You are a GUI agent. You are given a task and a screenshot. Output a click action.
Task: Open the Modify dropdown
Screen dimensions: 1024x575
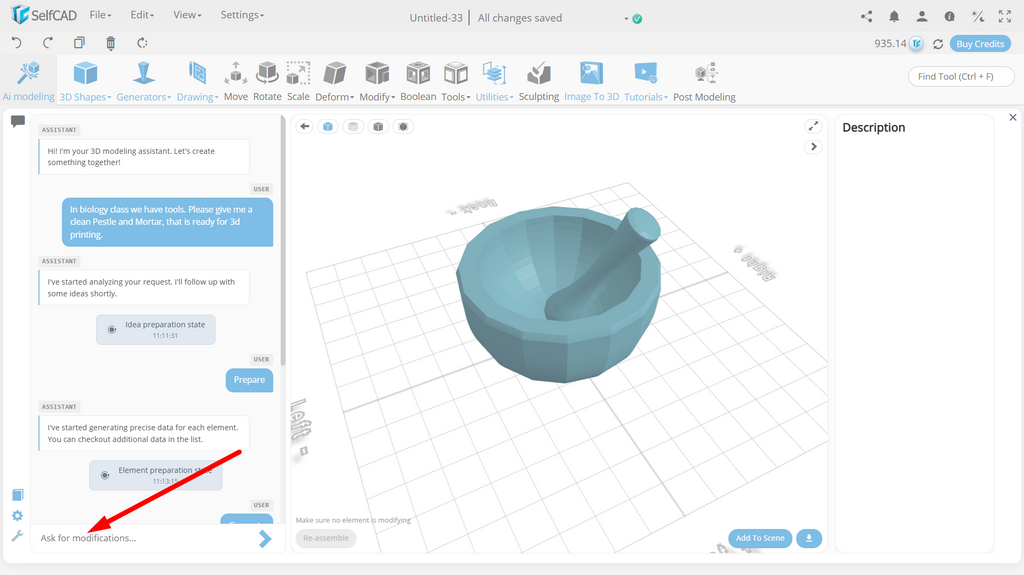(377, 81)
